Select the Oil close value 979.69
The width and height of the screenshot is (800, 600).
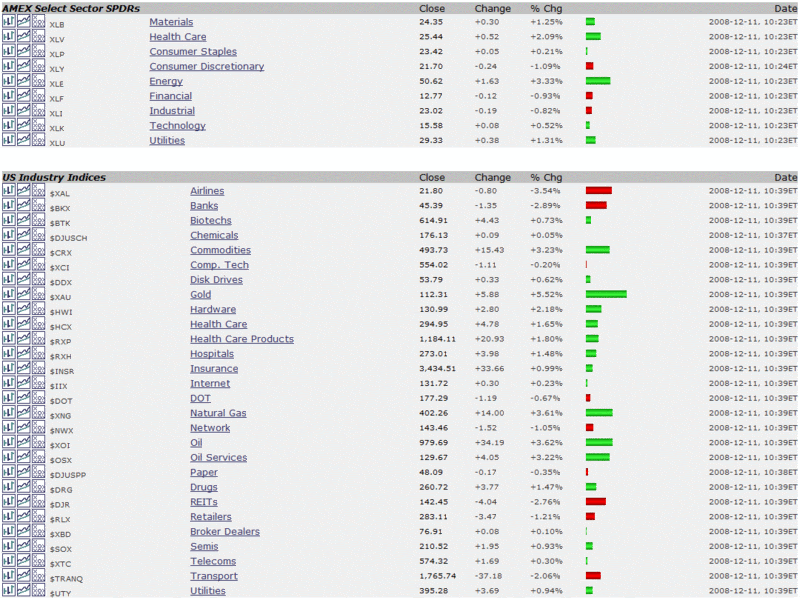coord(434,442)
